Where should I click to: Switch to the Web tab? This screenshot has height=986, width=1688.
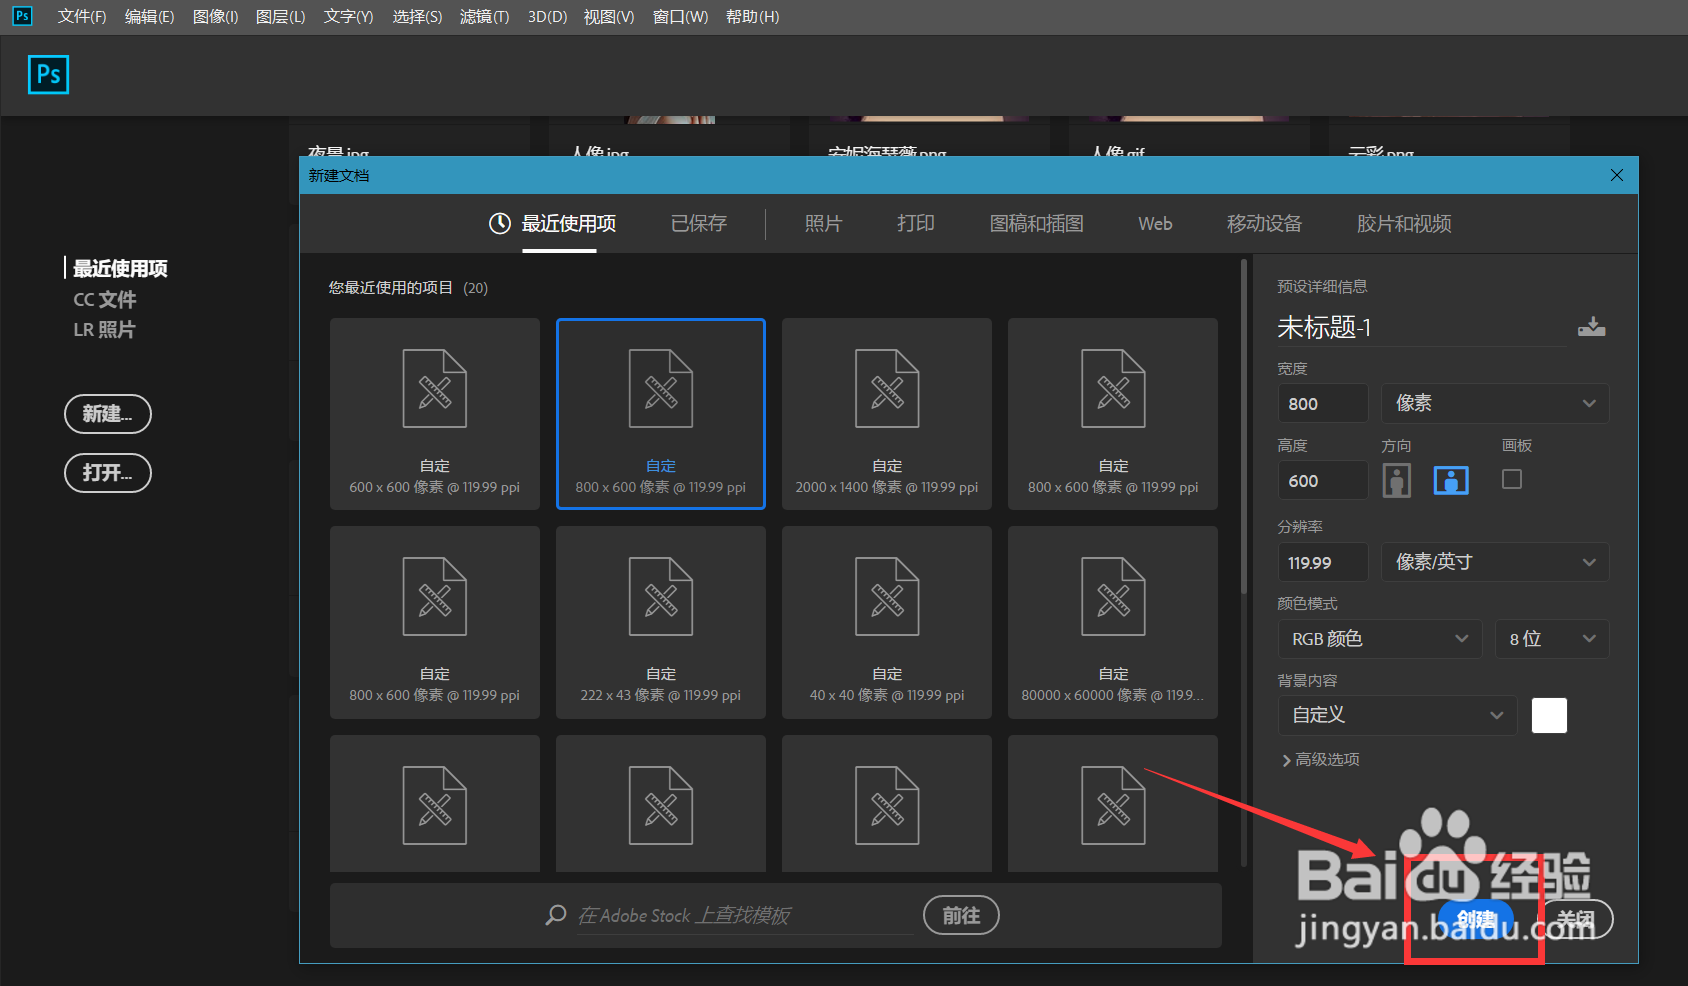[x=1155, y=224]
